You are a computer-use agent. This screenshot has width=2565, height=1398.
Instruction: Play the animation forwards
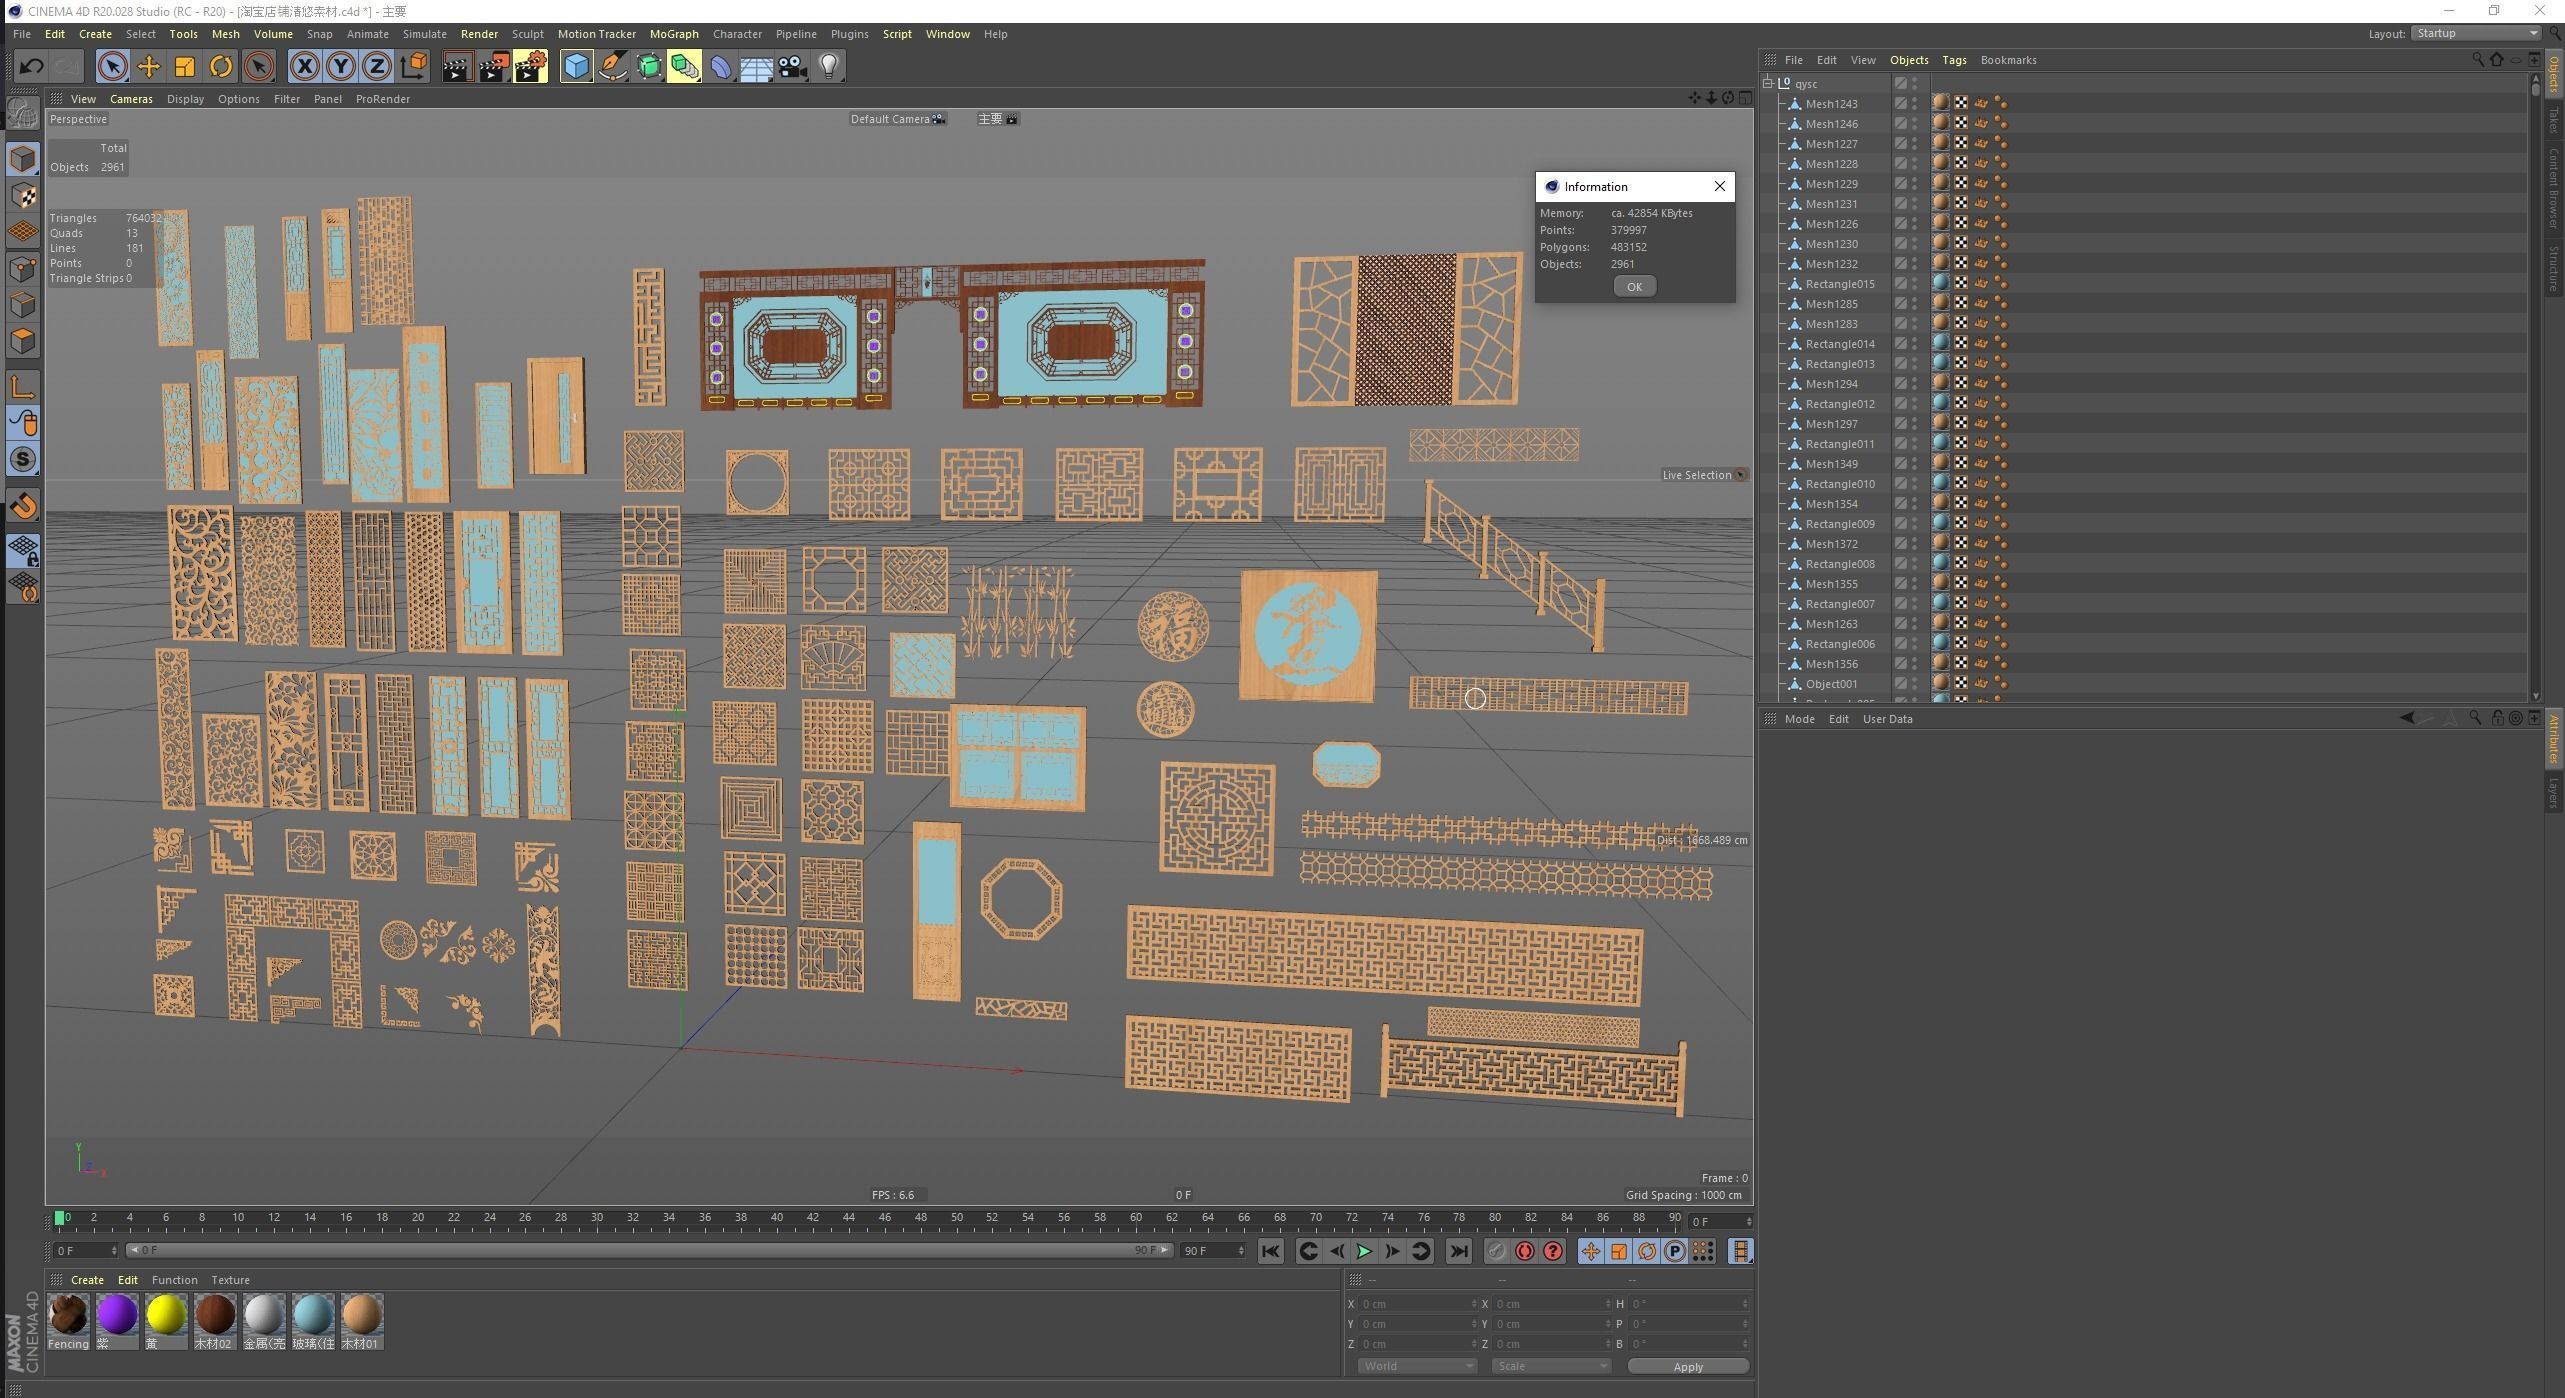[x=1364, y=1251]
